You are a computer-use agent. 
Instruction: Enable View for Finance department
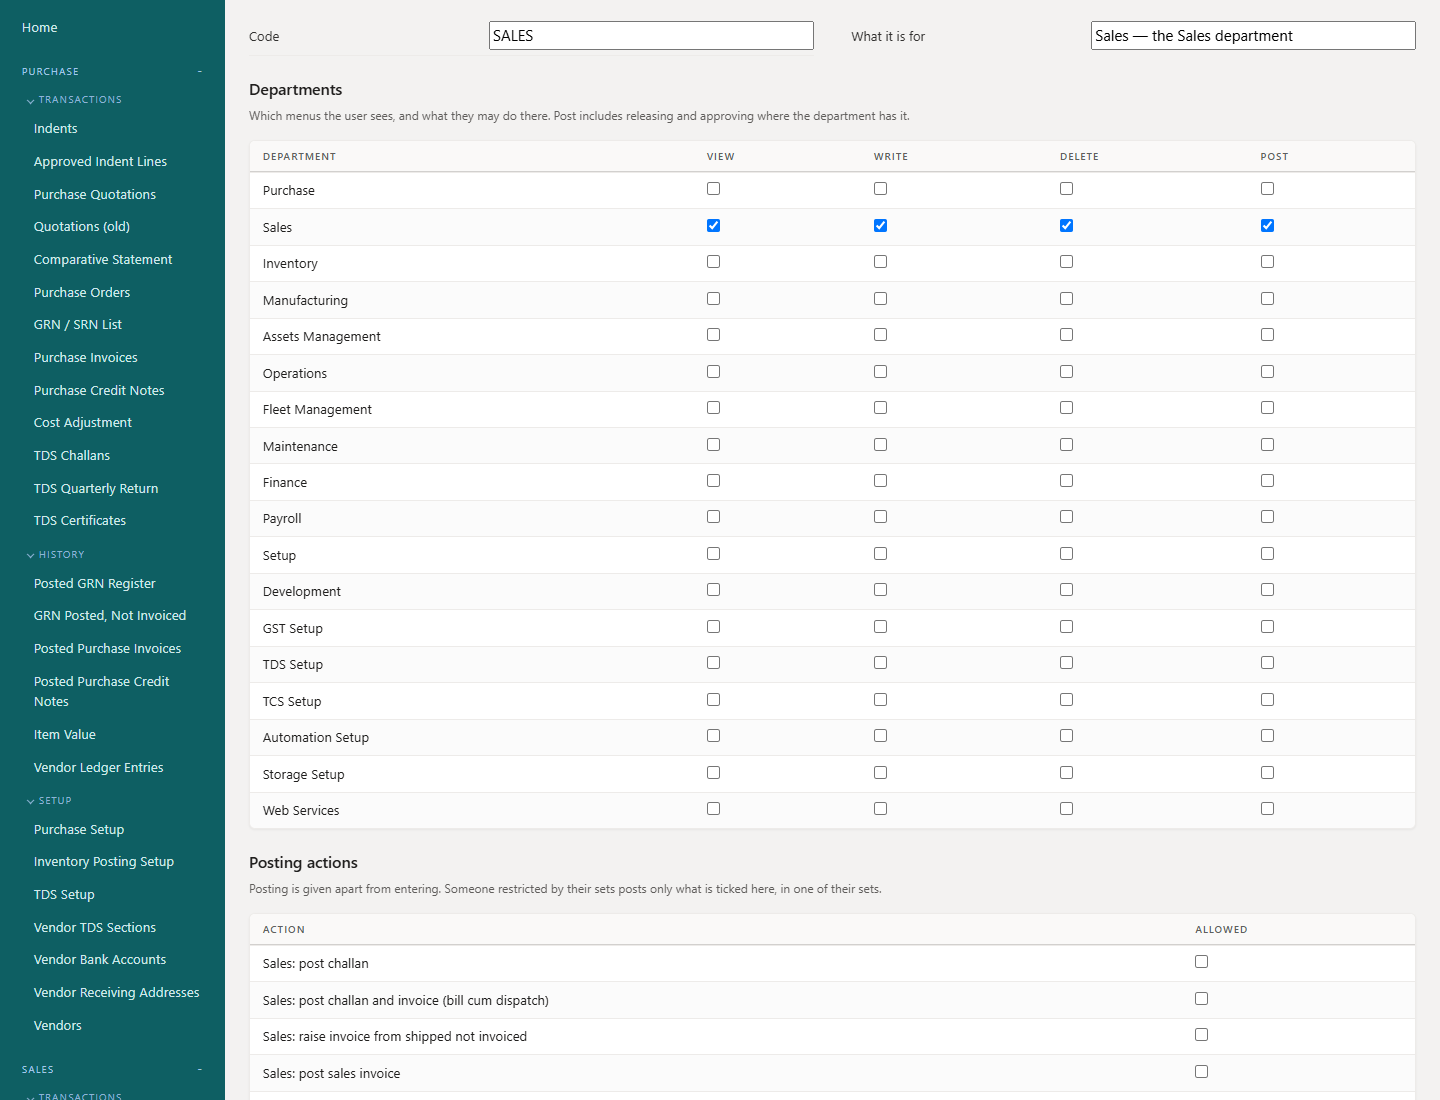click(713, 481)
